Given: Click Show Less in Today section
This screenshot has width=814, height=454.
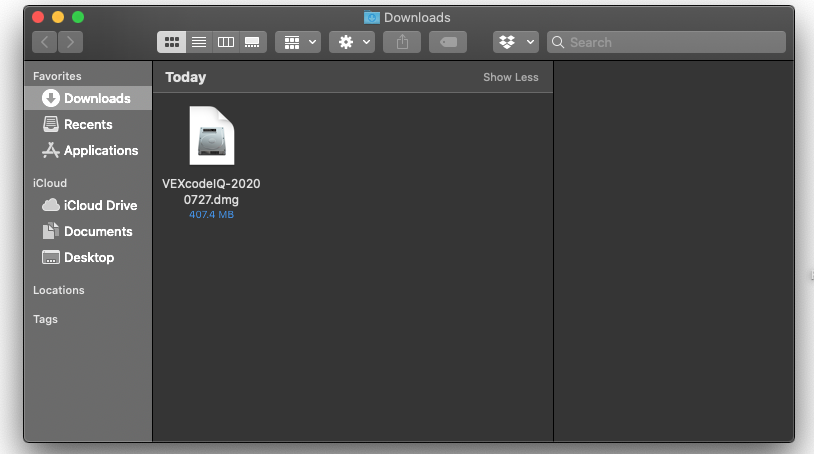Looking at the screenshot, I should pos(511,77).
